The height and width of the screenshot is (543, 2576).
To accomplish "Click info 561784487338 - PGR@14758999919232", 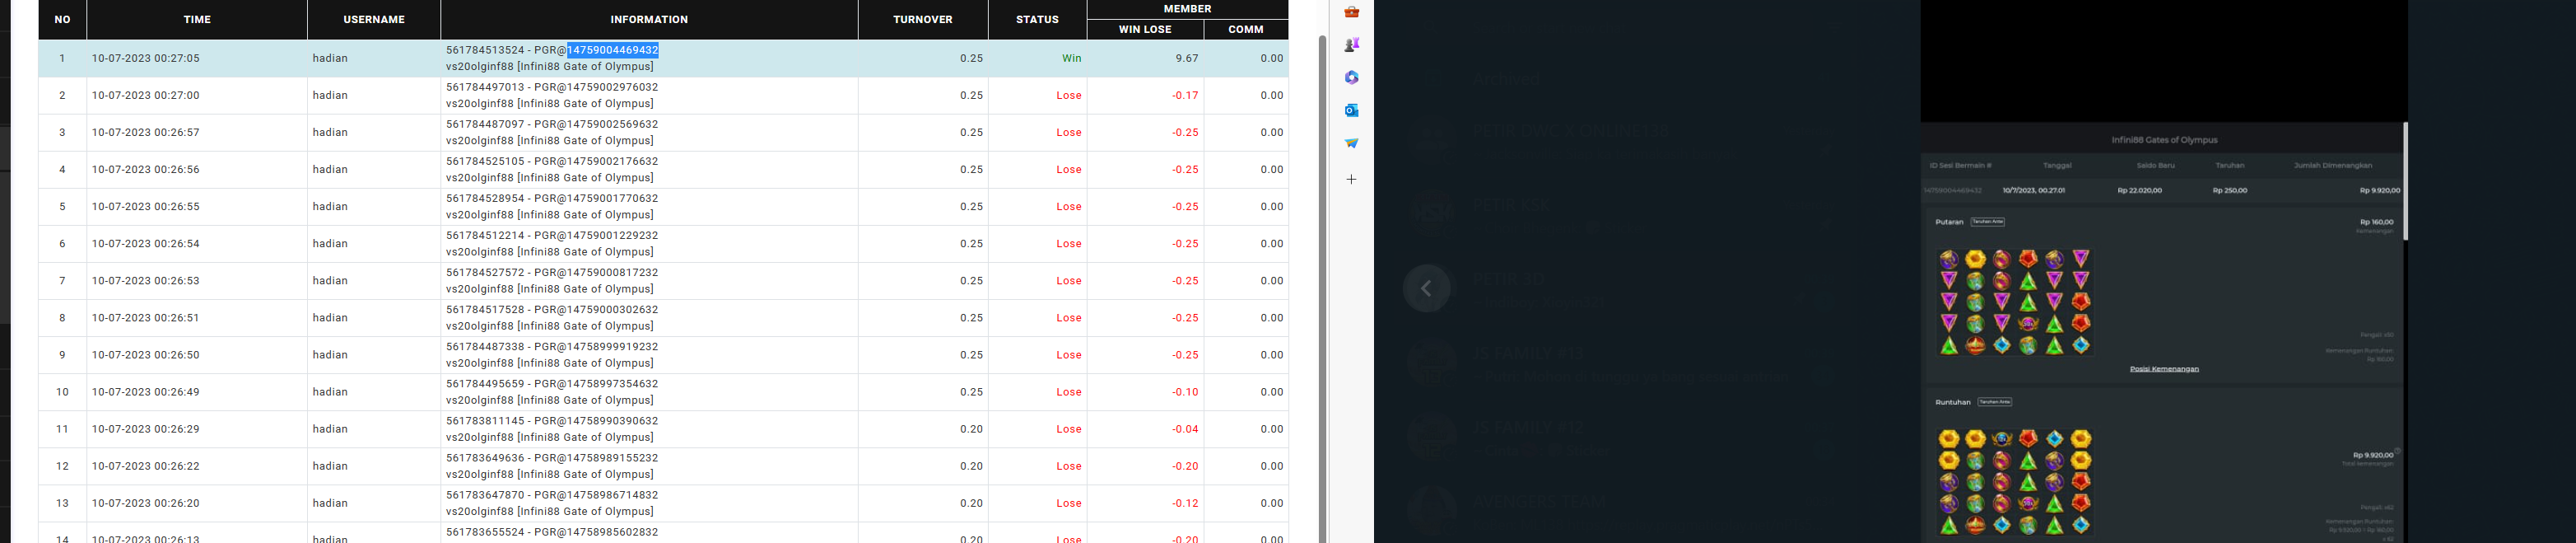I will pyautogui.click(x=552, y=346).
